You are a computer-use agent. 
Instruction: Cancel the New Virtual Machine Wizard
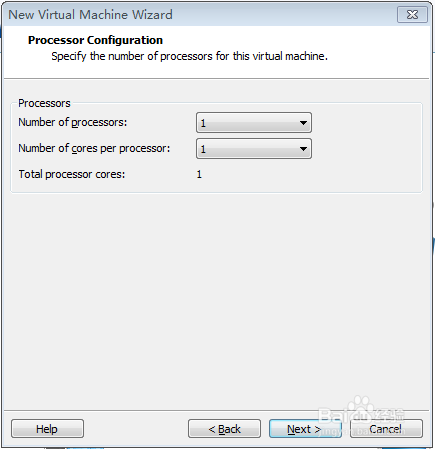click(x=386, y=429)
